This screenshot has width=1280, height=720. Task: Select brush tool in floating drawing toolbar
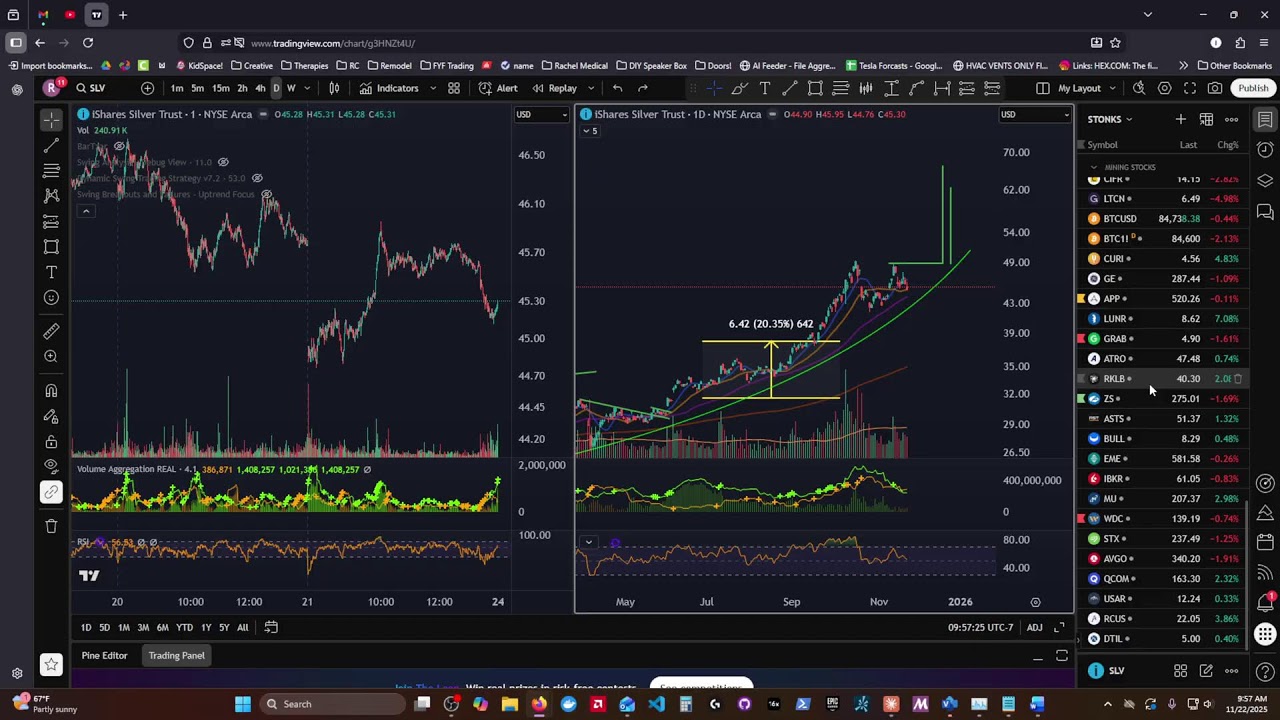click(739, 88)
